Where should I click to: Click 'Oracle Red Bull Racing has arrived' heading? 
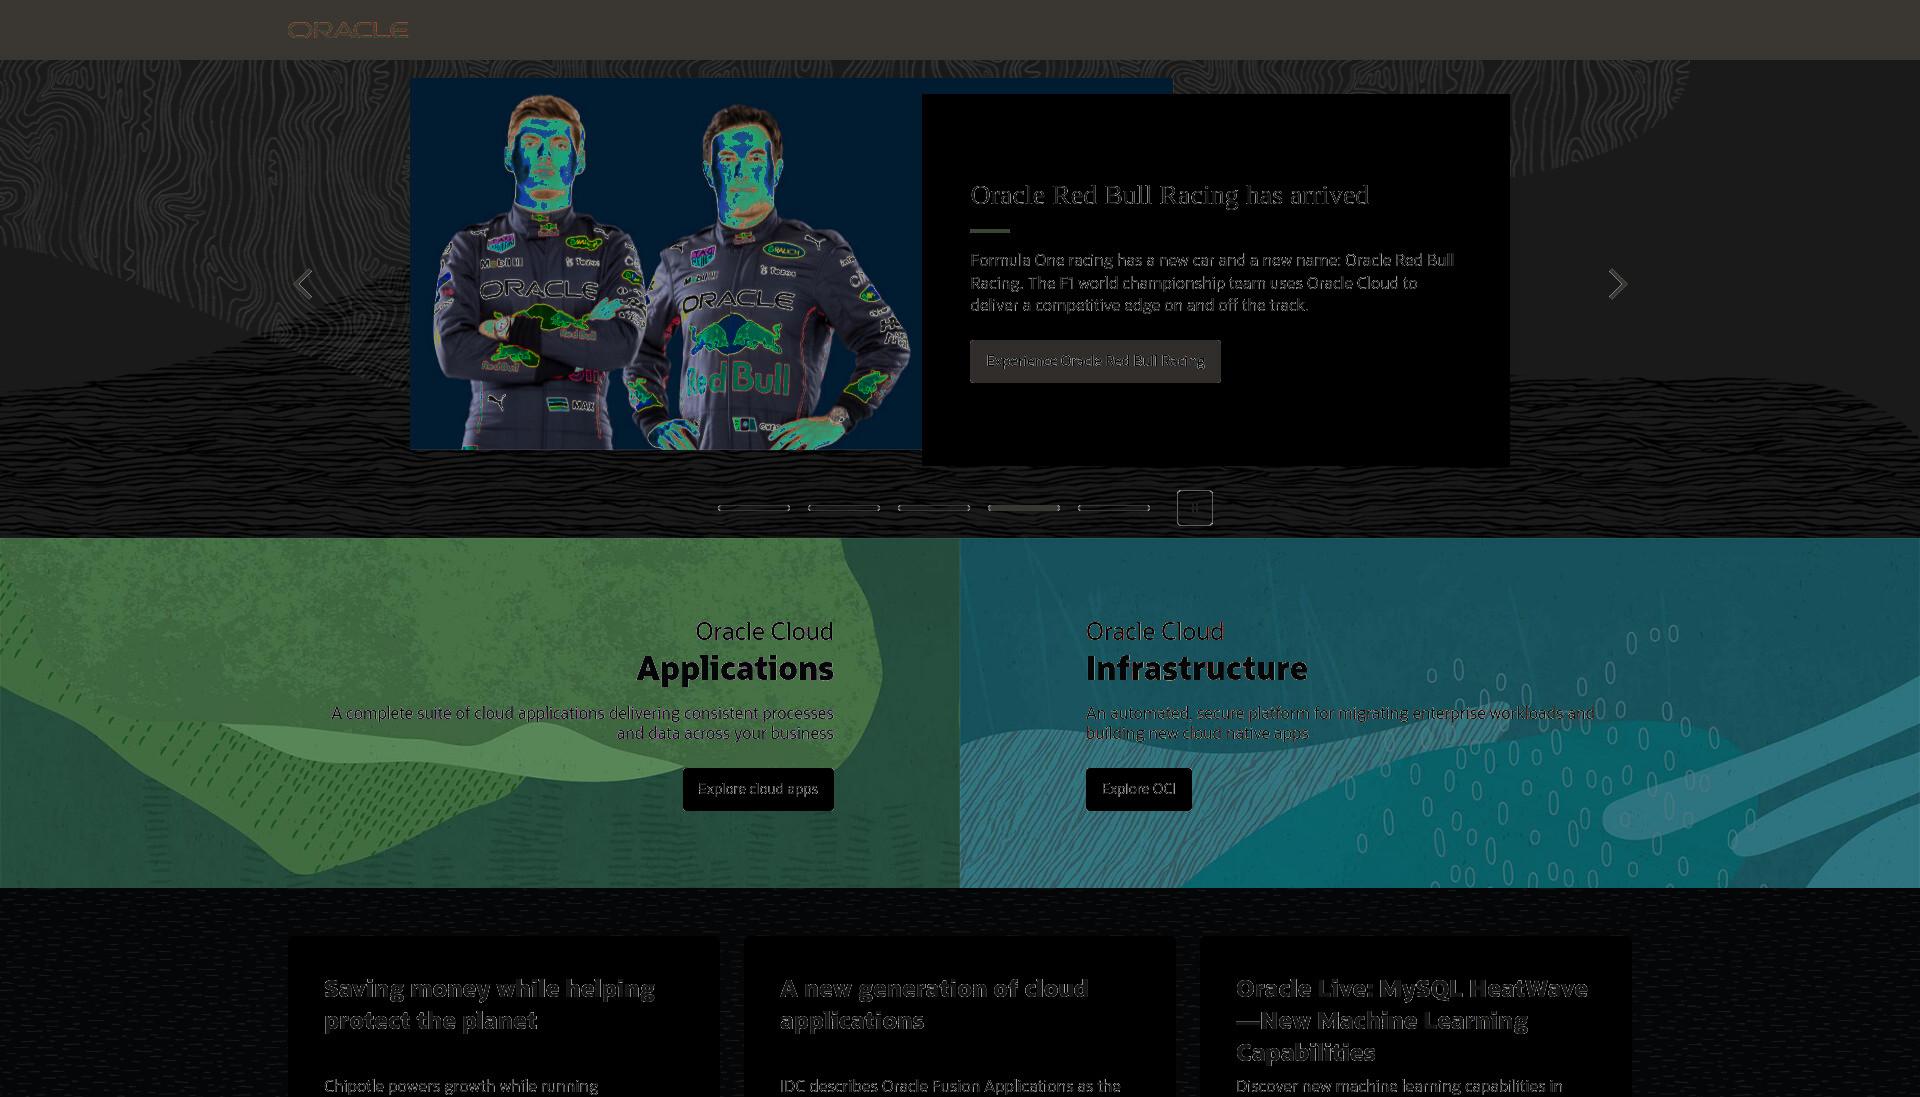pyautogui.click(x=1169, y=195)
